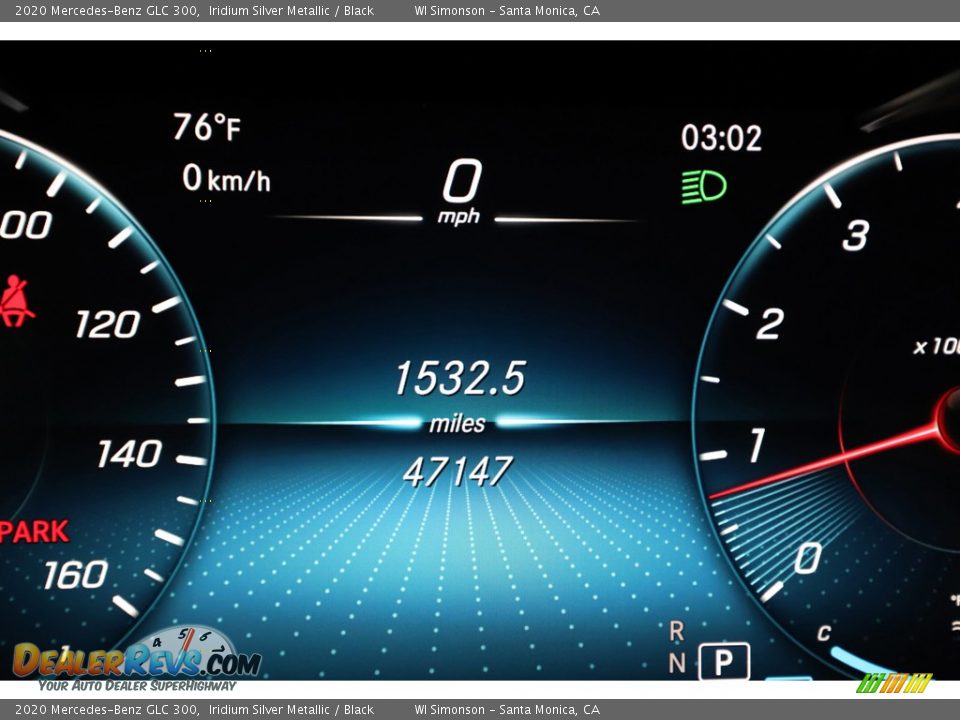Click the 03:02 clock display
Screen dimensions: 960x720
[x=721, y=138]
